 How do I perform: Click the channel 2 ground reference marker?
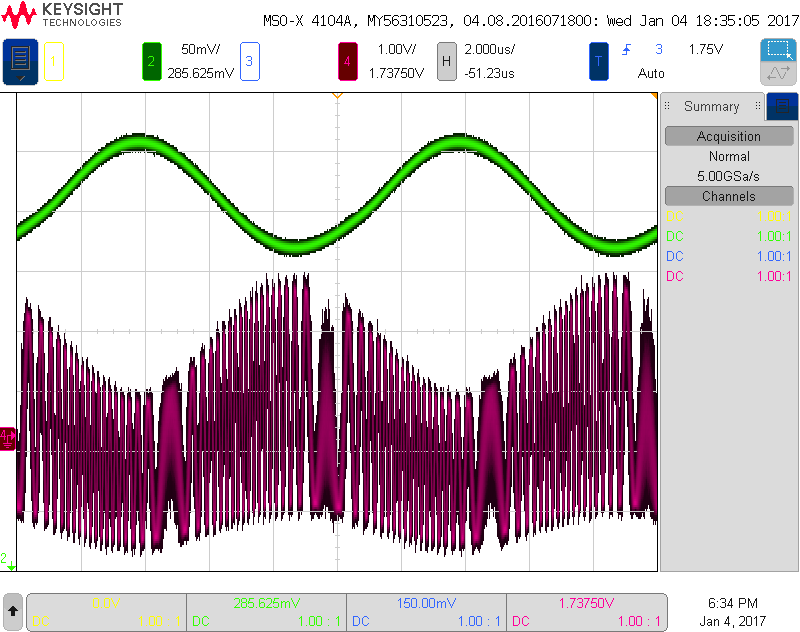[x=8, y=561]
